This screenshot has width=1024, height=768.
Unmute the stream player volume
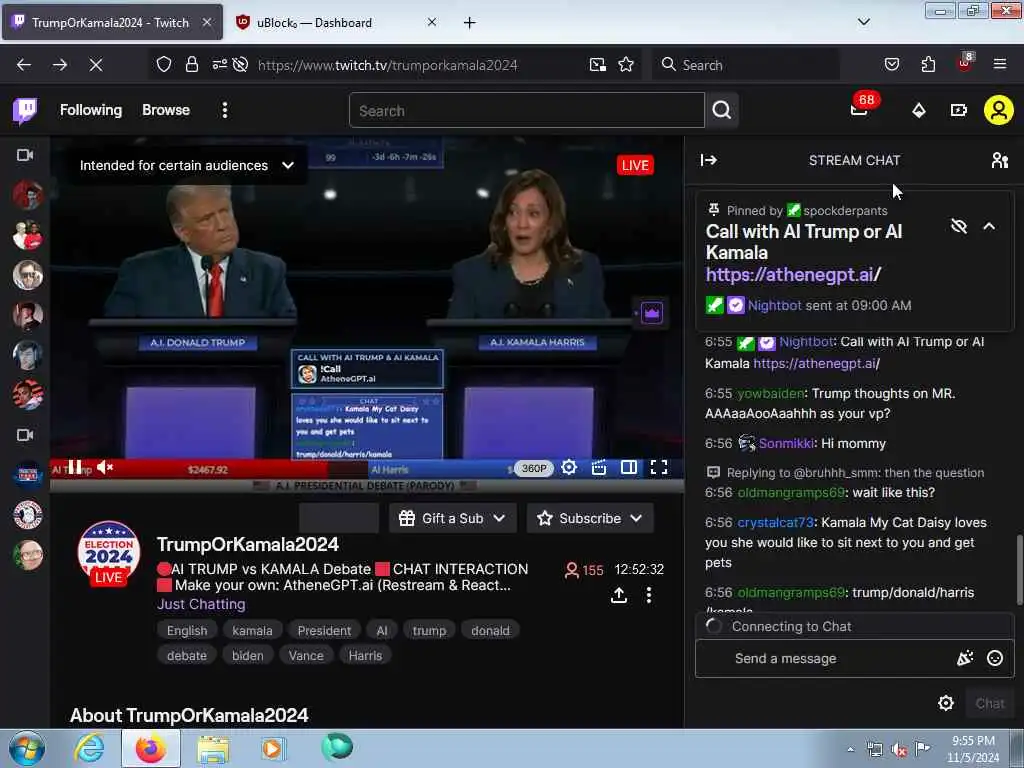(x=105, y=467)
